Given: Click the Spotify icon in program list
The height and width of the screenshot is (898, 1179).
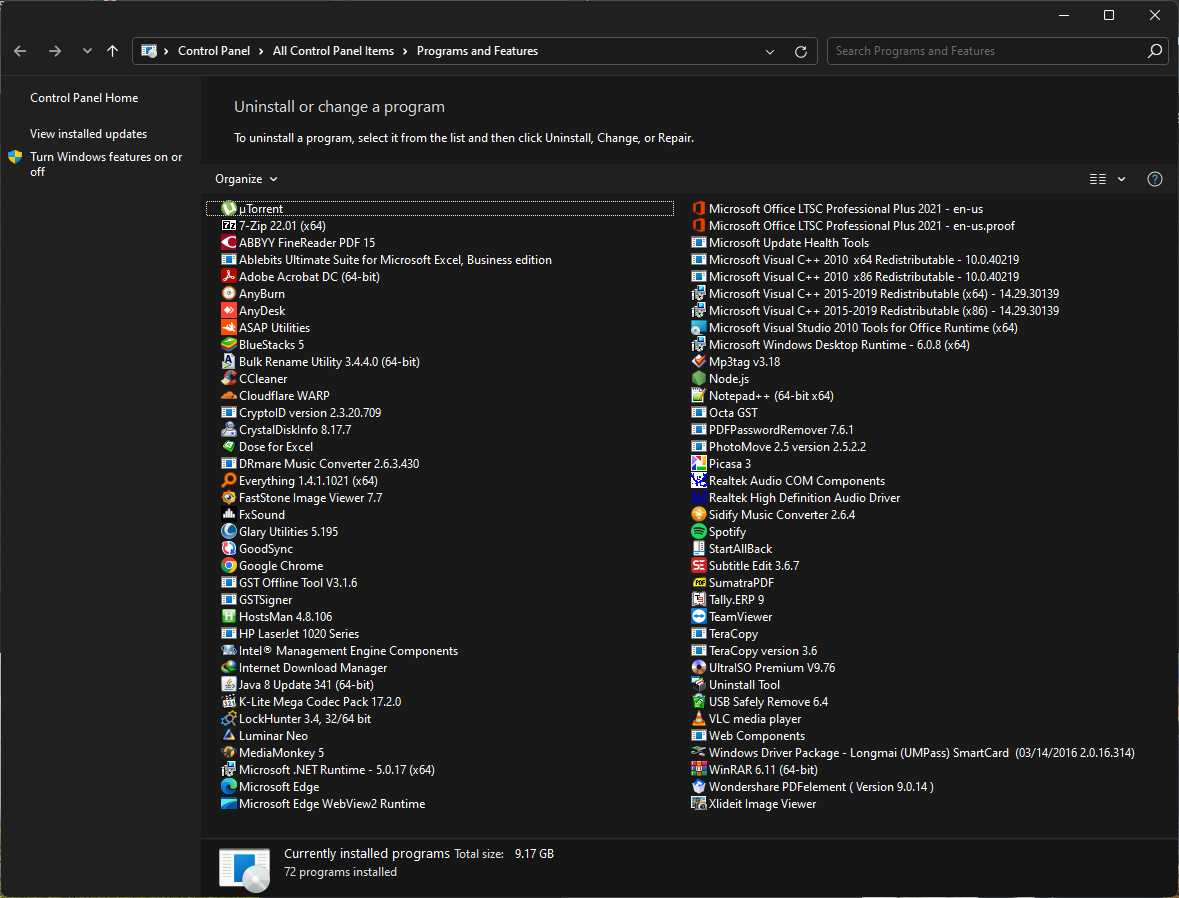Looking at the screenshot, I should coord(699,532).
